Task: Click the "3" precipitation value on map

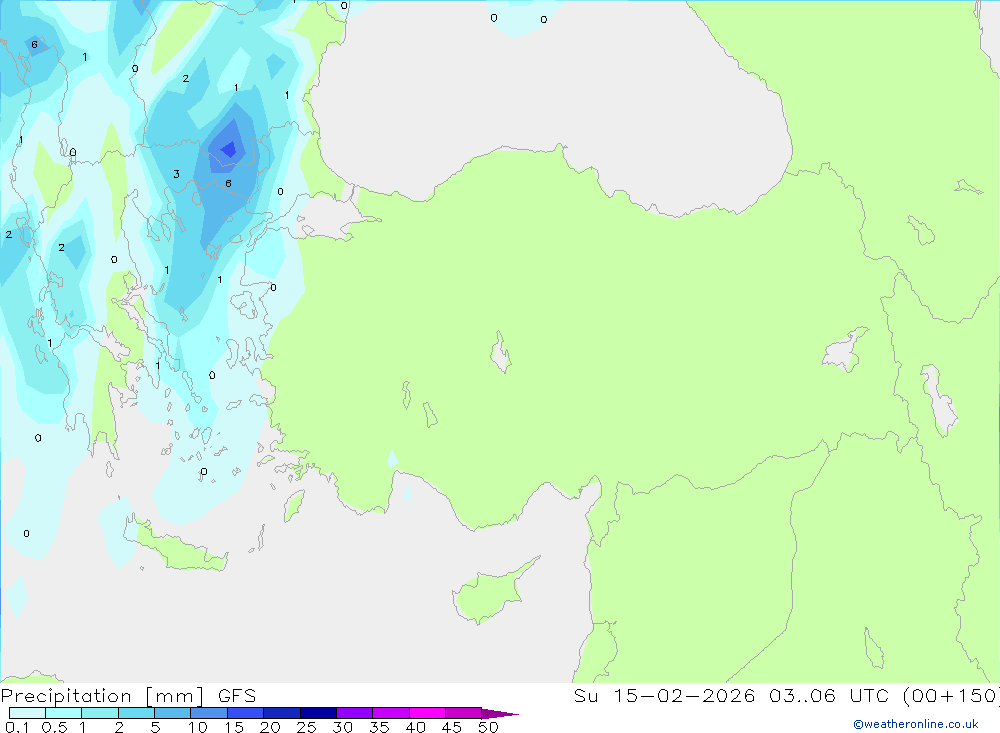Action: point(177,174)
